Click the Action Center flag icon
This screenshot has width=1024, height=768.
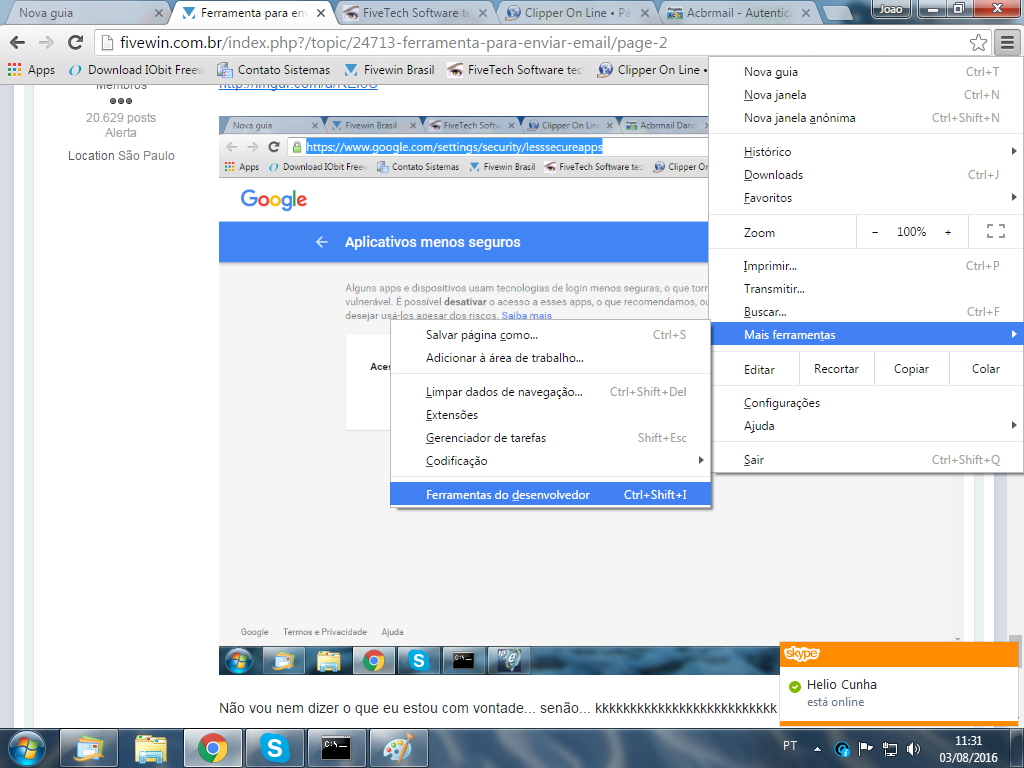[866, 749]
